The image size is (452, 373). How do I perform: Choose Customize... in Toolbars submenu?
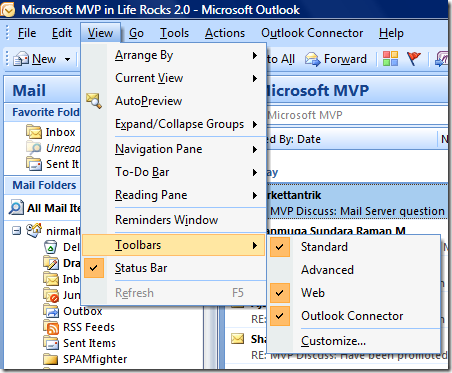tap(354, 341)
